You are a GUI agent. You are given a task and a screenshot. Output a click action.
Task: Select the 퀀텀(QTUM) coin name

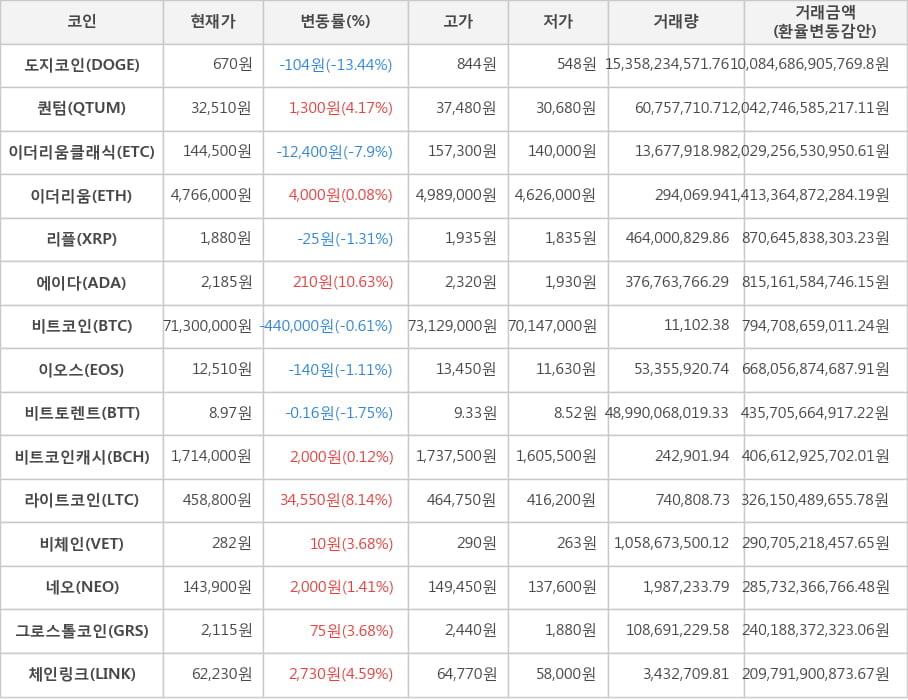tap(82, 108)
